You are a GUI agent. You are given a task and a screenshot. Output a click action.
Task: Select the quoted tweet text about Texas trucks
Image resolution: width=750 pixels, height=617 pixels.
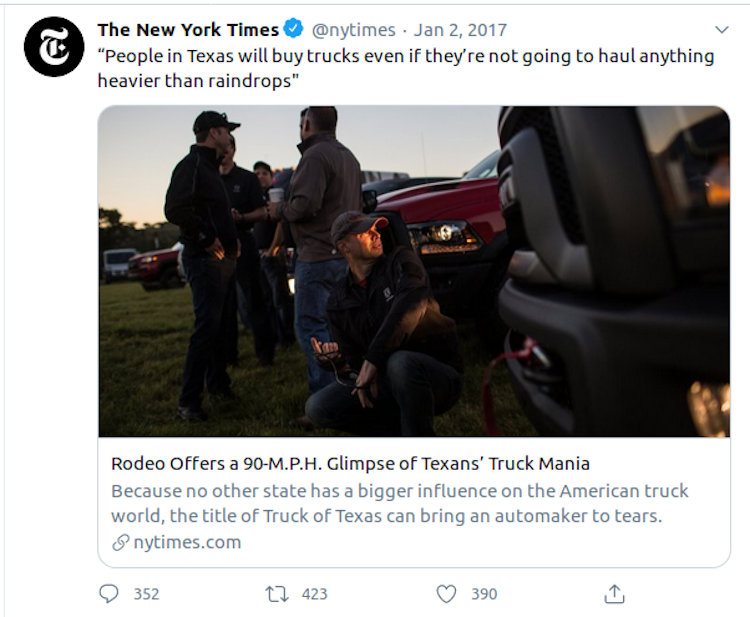[405, 68]
